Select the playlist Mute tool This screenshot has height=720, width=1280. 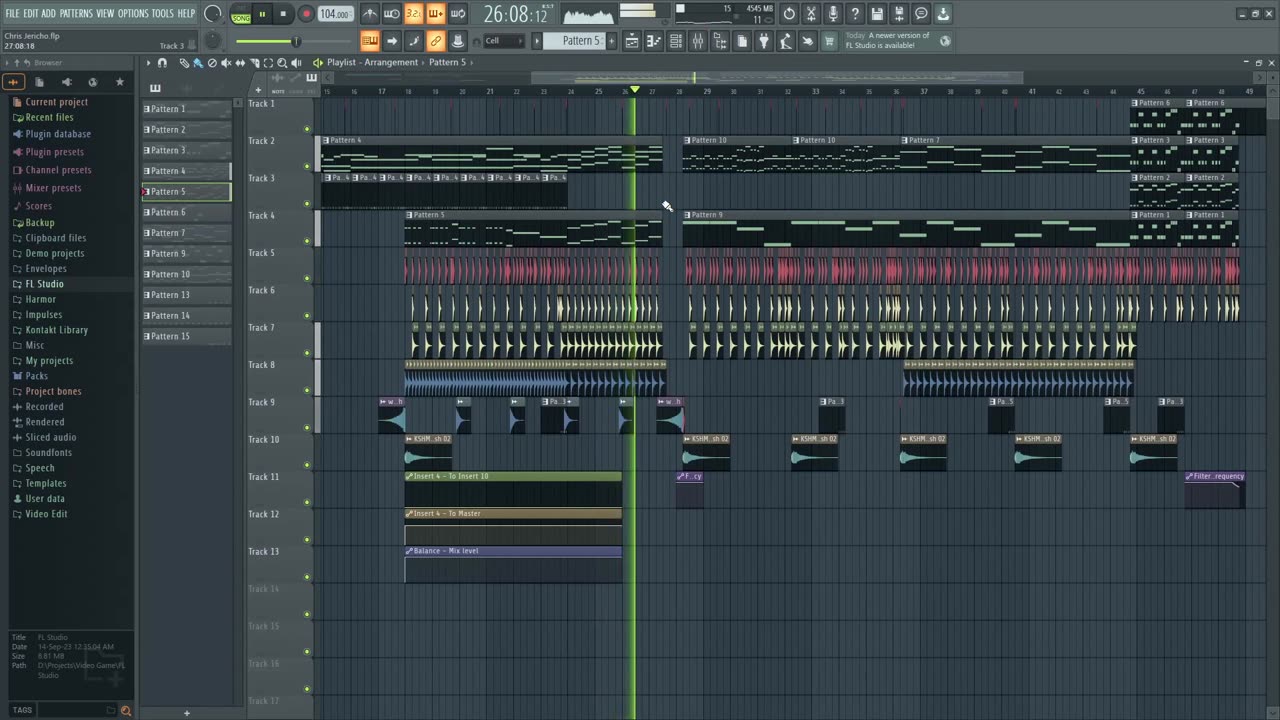226,63
